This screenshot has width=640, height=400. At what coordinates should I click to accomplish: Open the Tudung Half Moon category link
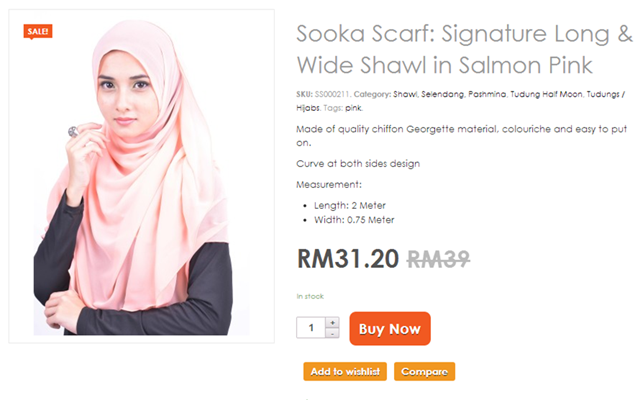(546, 94)
